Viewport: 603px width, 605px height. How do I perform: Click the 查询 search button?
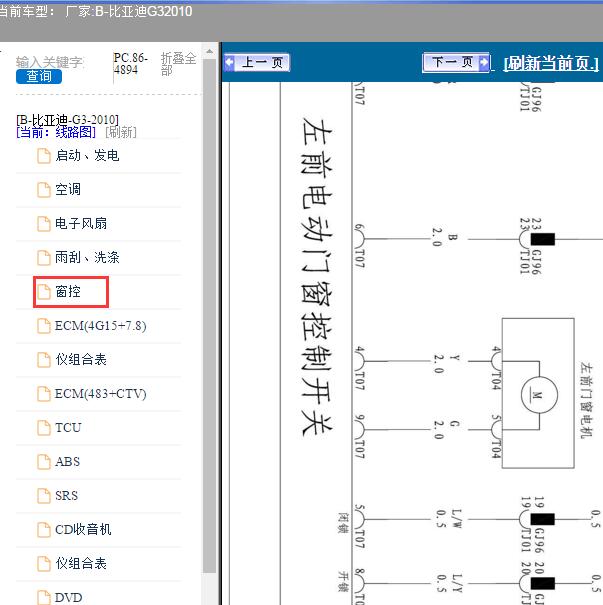coord(39,76)
